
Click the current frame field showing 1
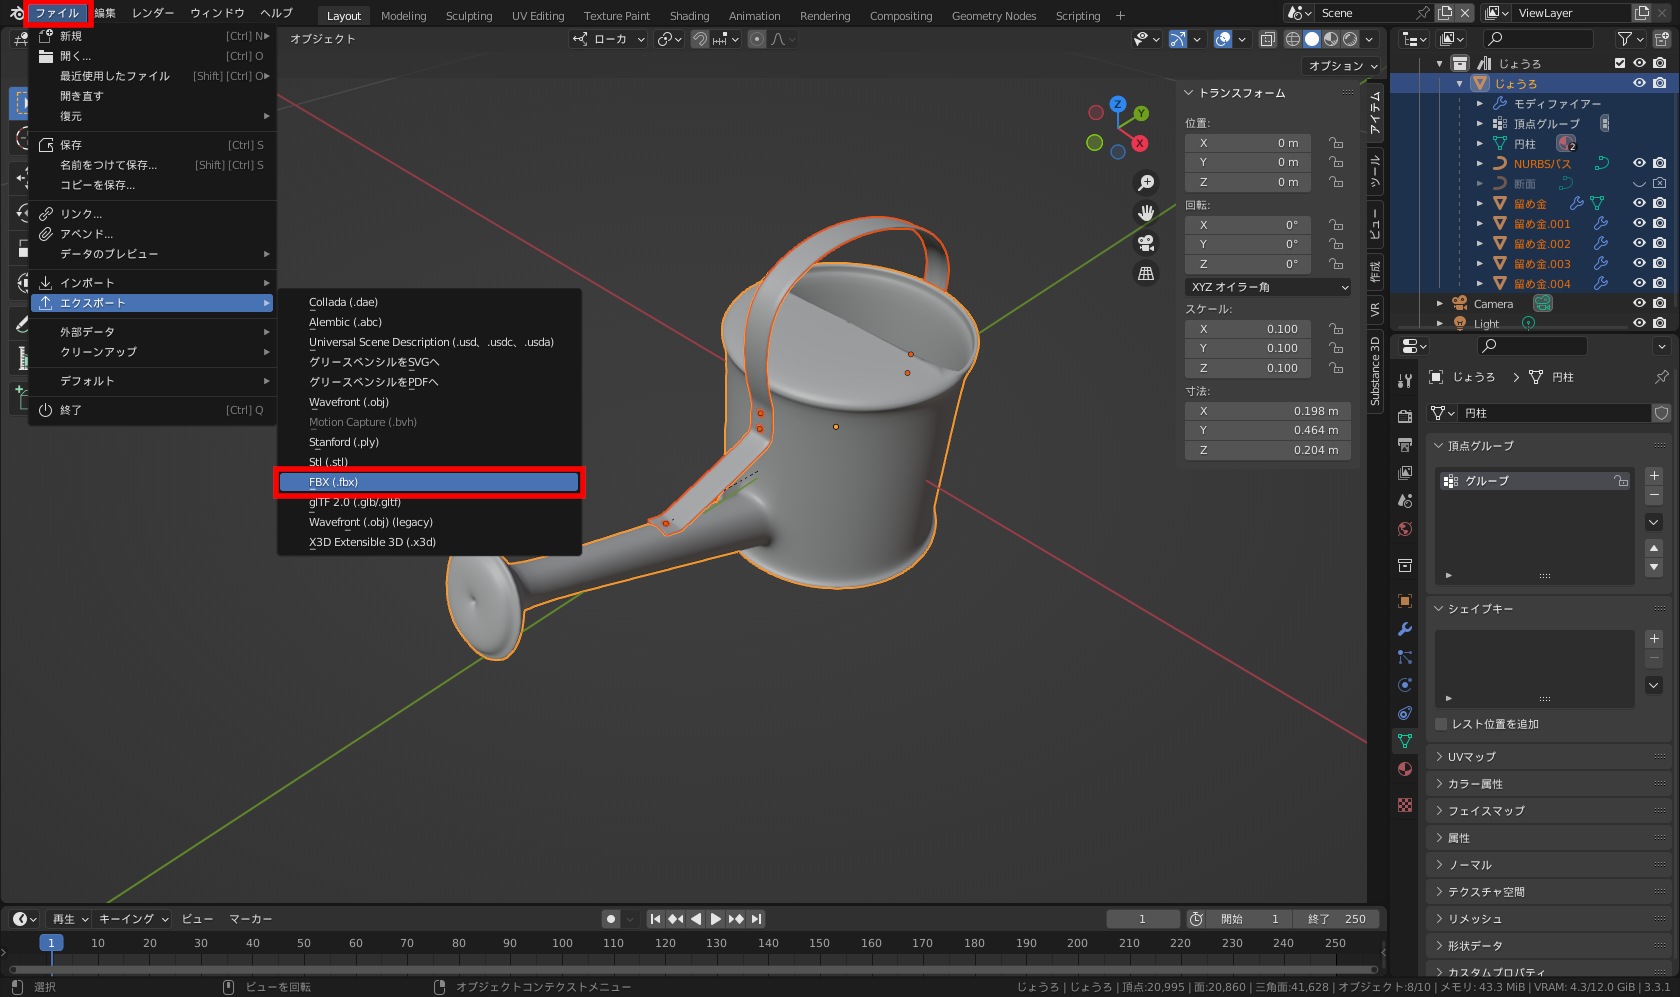1143,918
